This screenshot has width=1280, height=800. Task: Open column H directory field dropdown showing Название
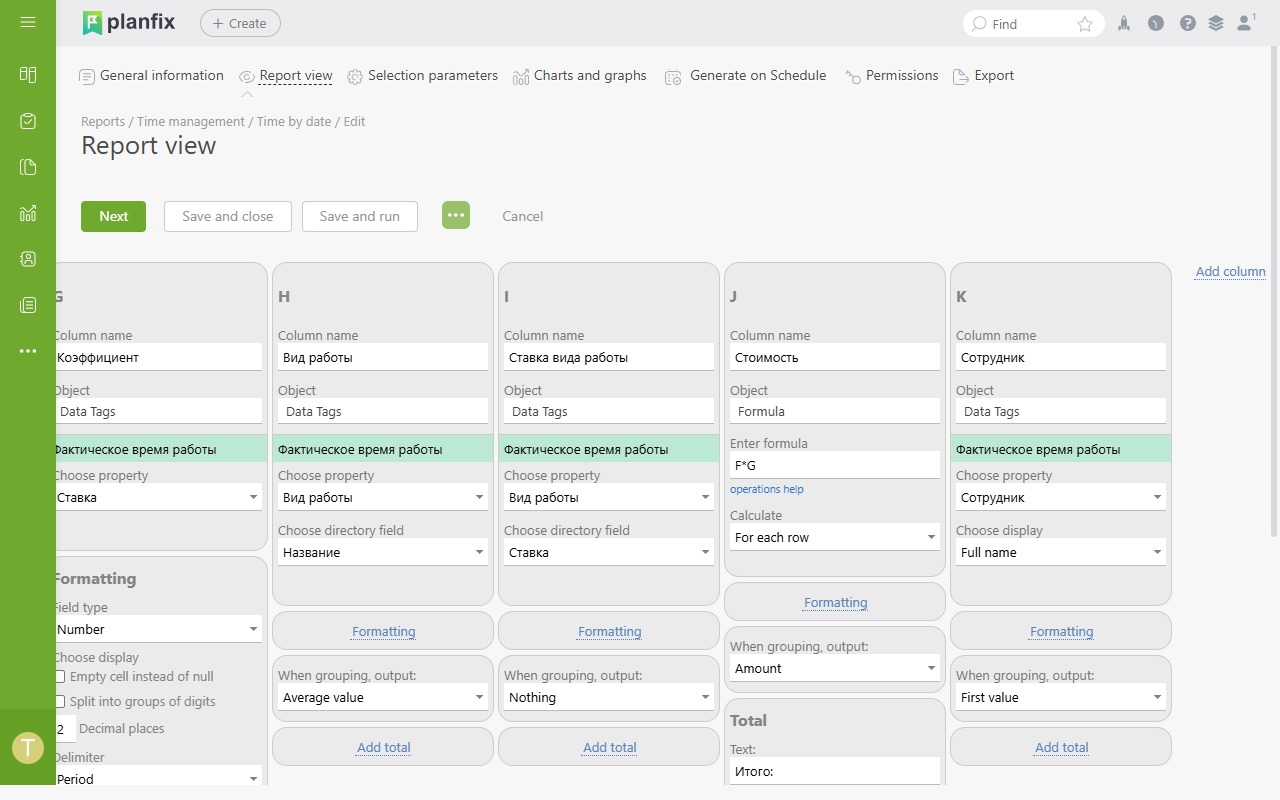(383, 552)
